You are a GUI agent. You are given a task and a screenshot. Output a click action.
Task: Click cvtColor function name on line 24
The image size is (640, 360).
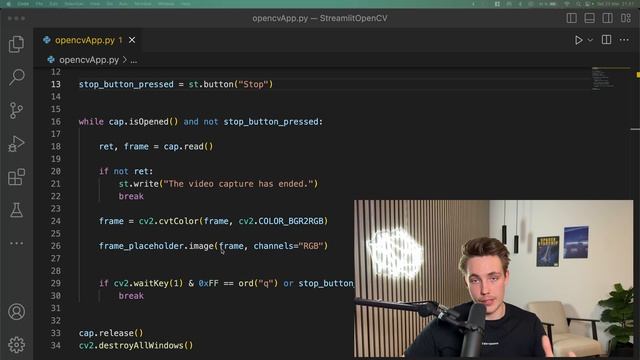(x=178, y=221)
